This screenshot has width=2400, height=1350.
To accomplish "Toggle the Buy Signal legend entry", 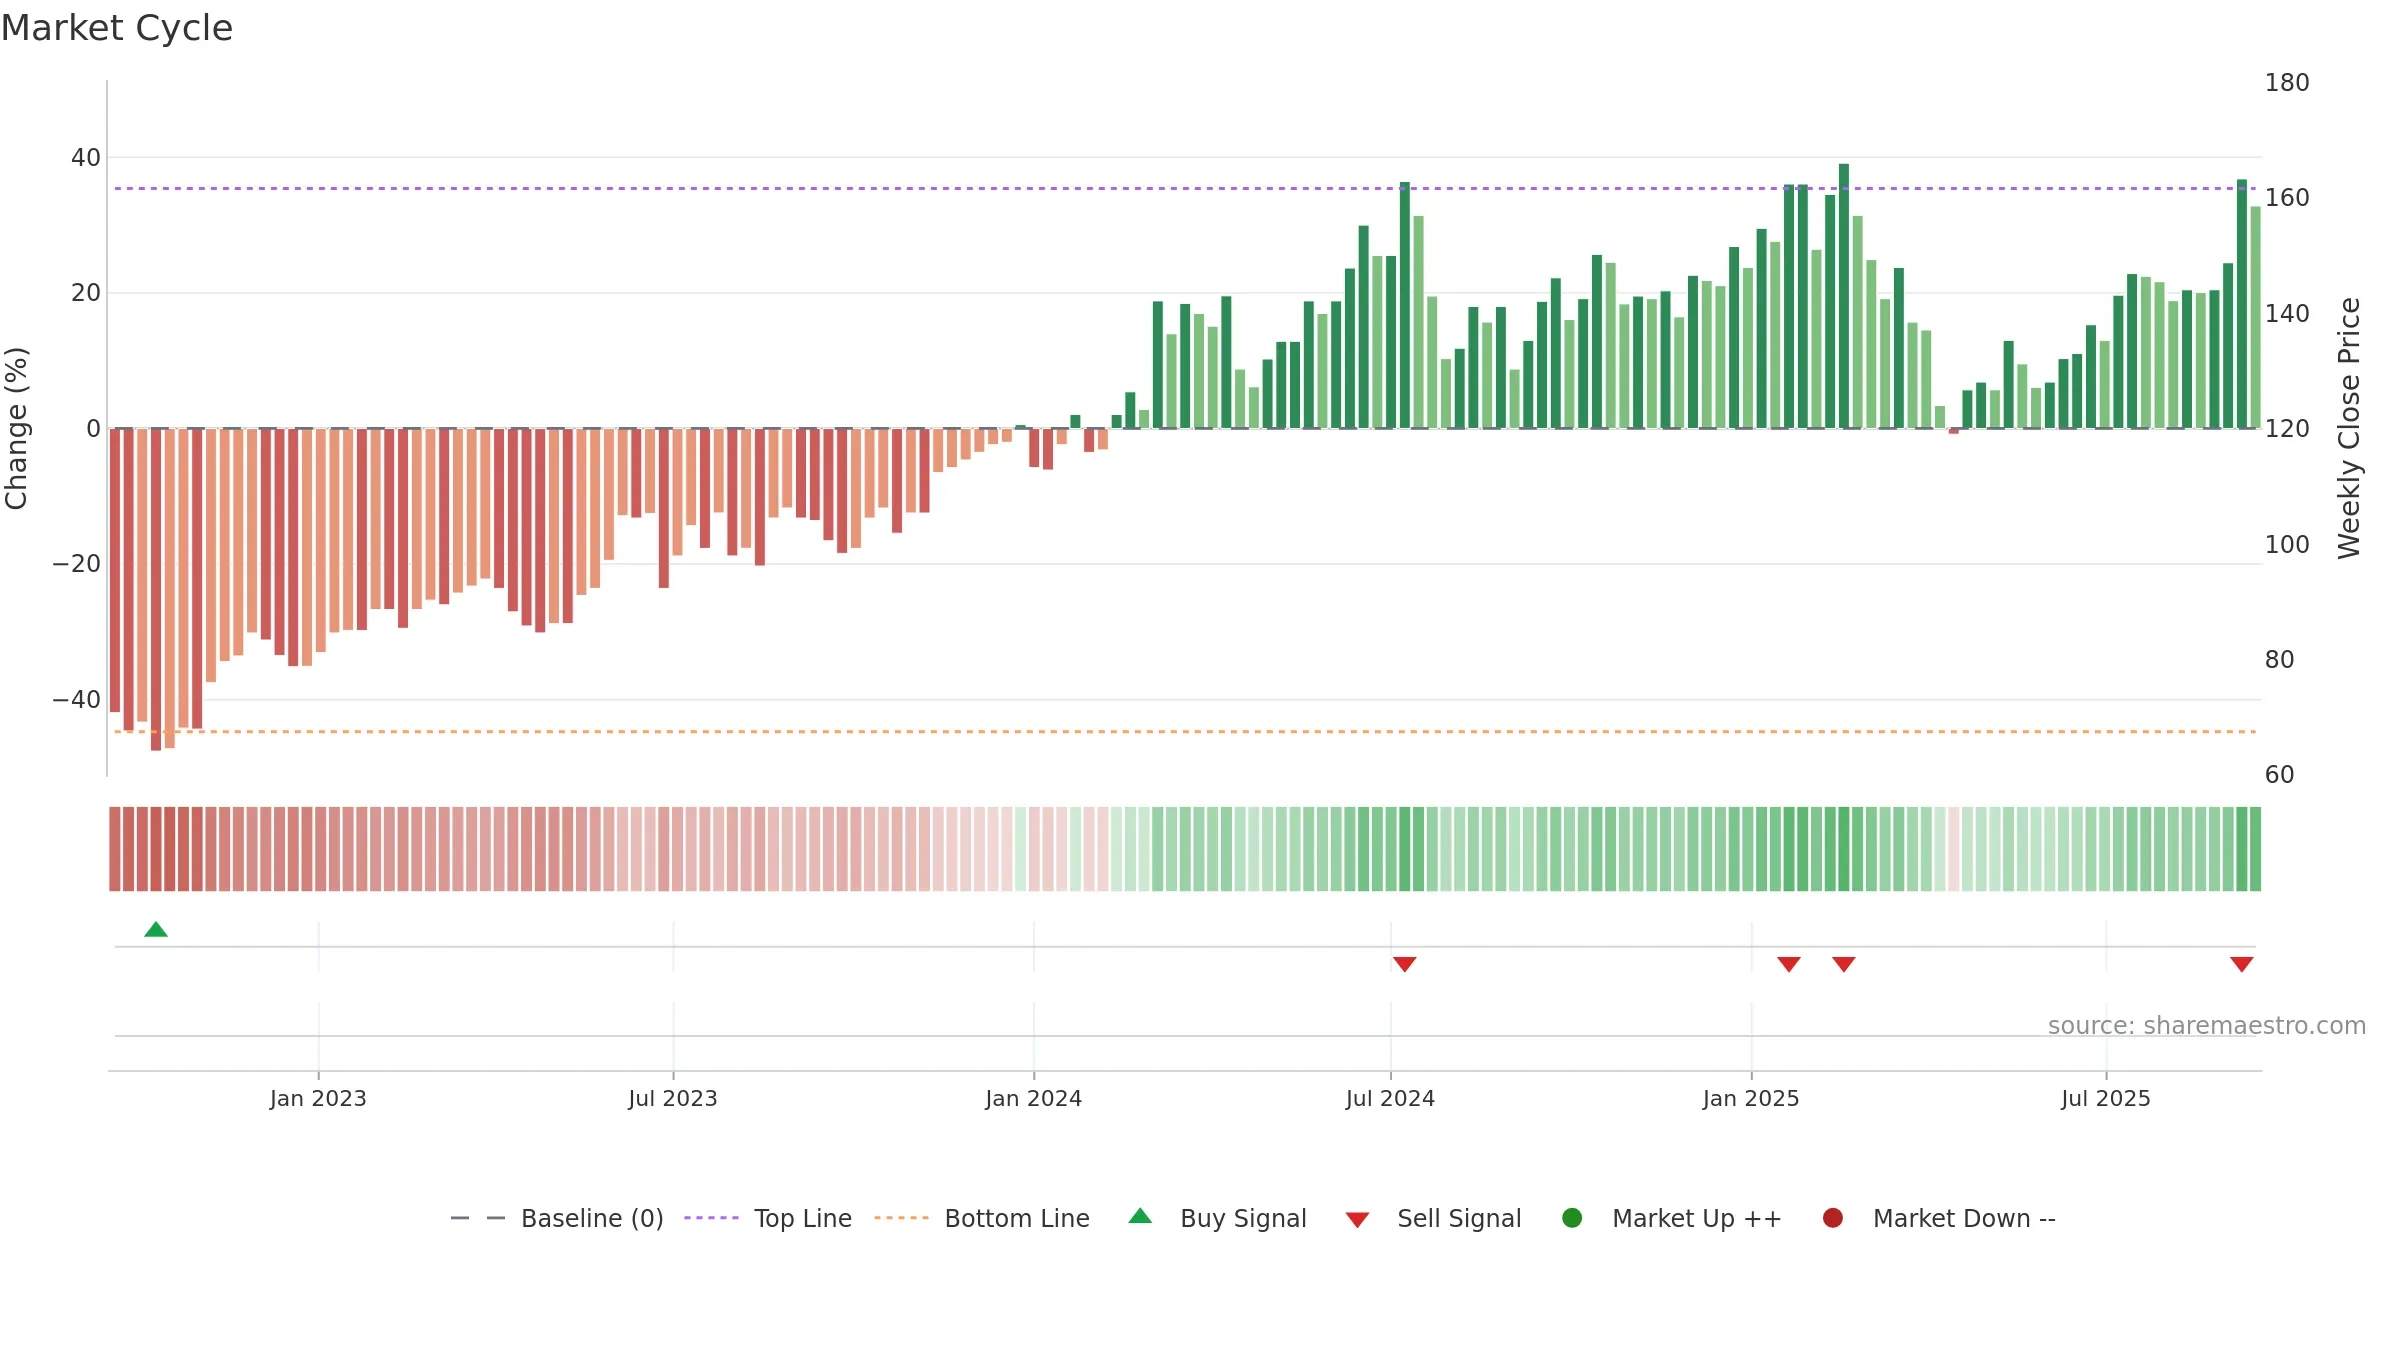I will 1217,1218.
